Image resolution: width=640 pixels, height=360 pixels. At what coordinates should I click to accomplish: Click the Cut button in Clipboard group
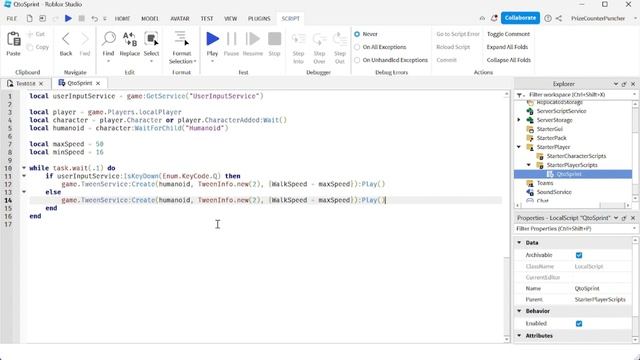36,34
